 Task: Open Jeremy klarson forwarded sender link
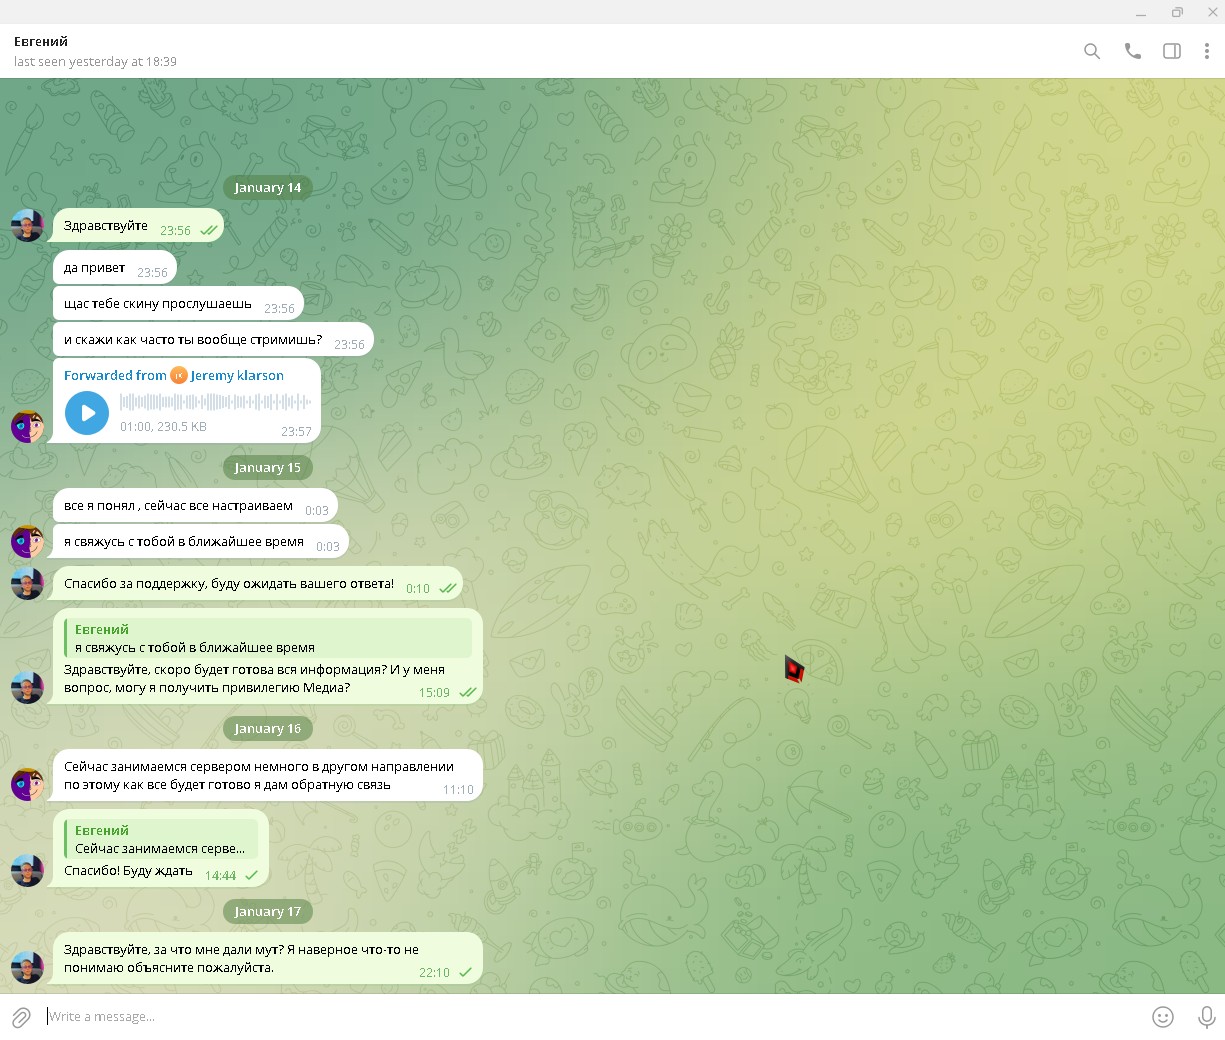(236, 376)
